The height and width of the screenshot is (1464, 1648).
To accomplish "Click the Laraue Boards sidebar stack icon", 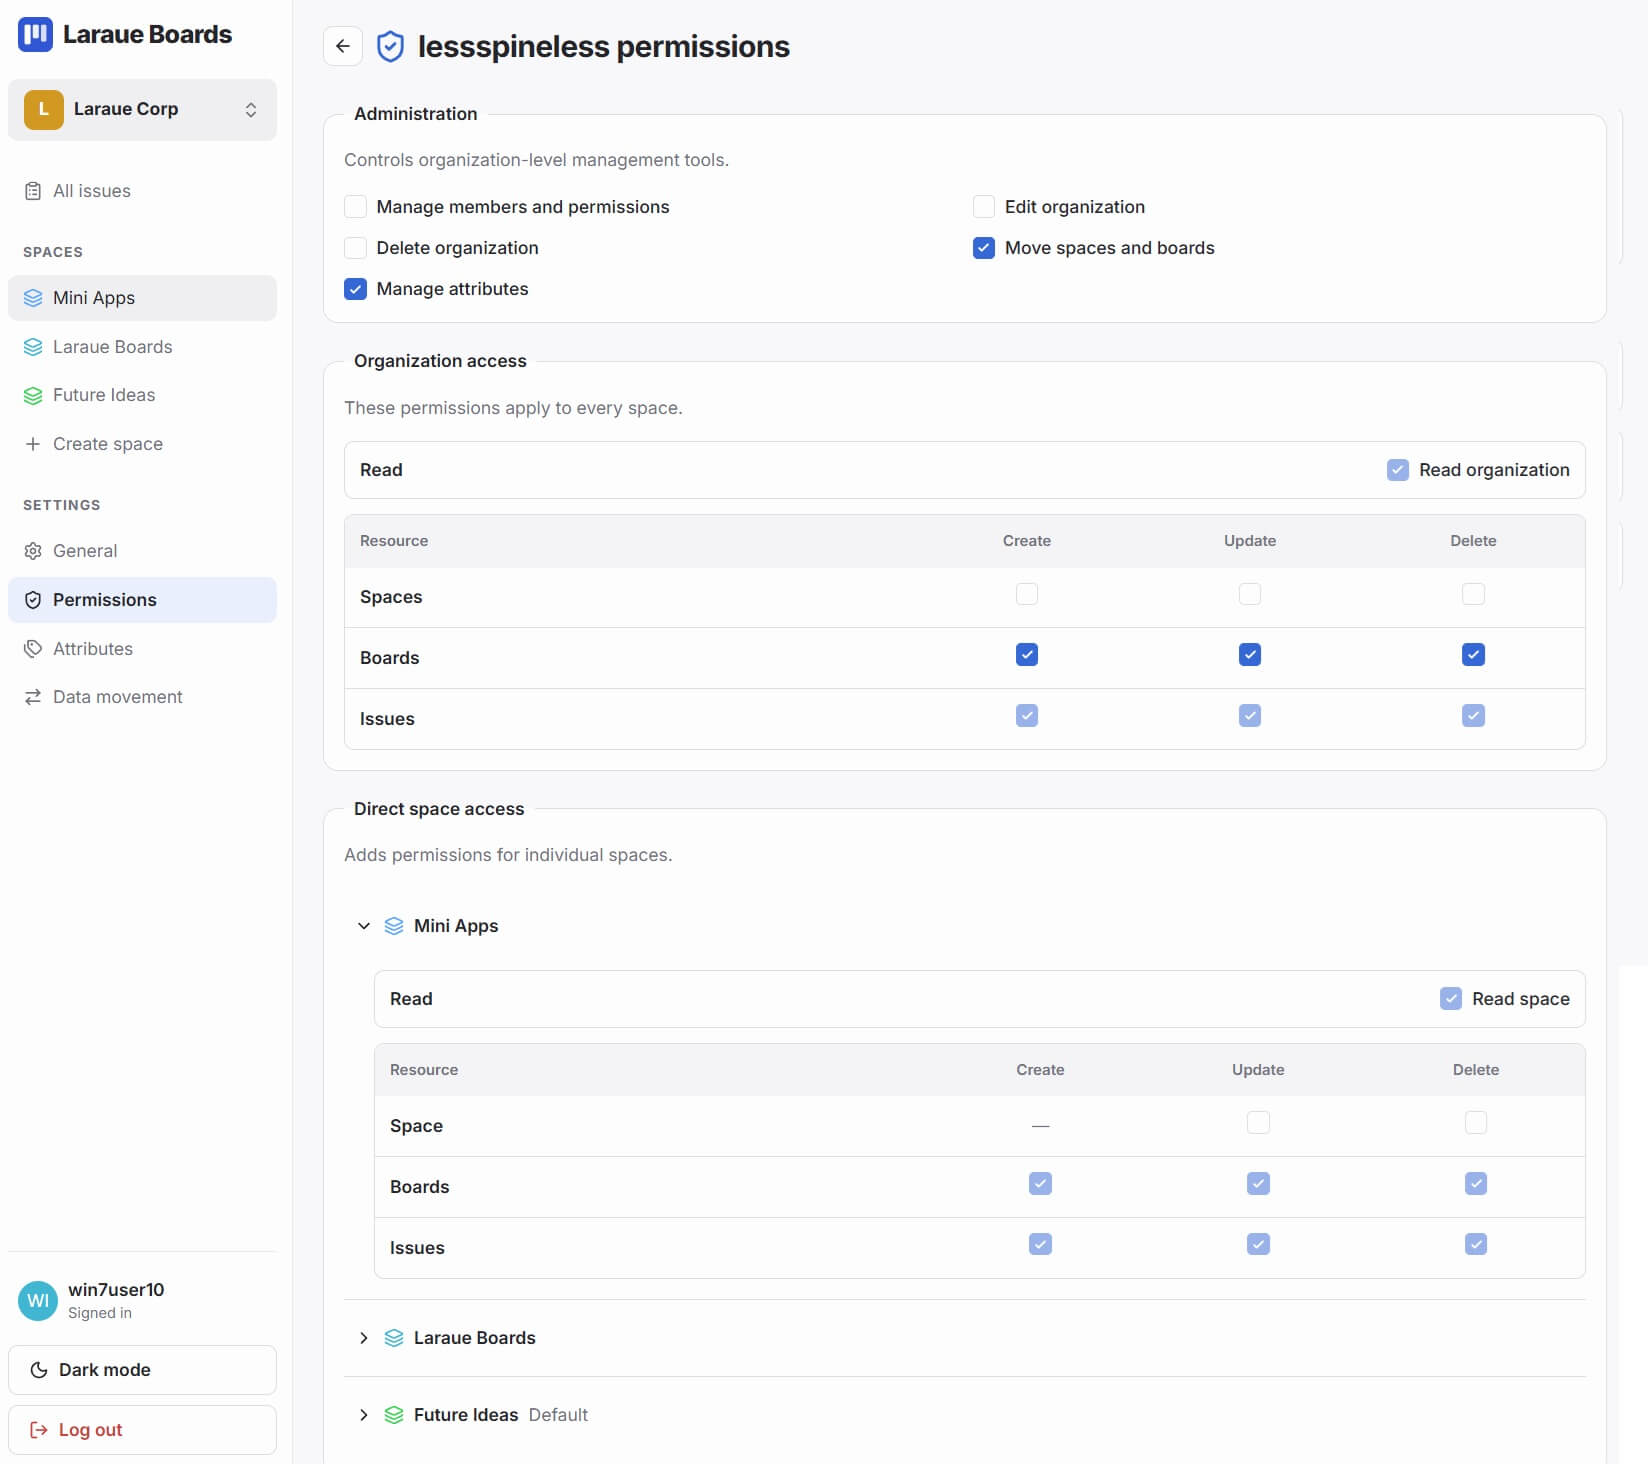I will pyautogui.click(x=33, y=347).
